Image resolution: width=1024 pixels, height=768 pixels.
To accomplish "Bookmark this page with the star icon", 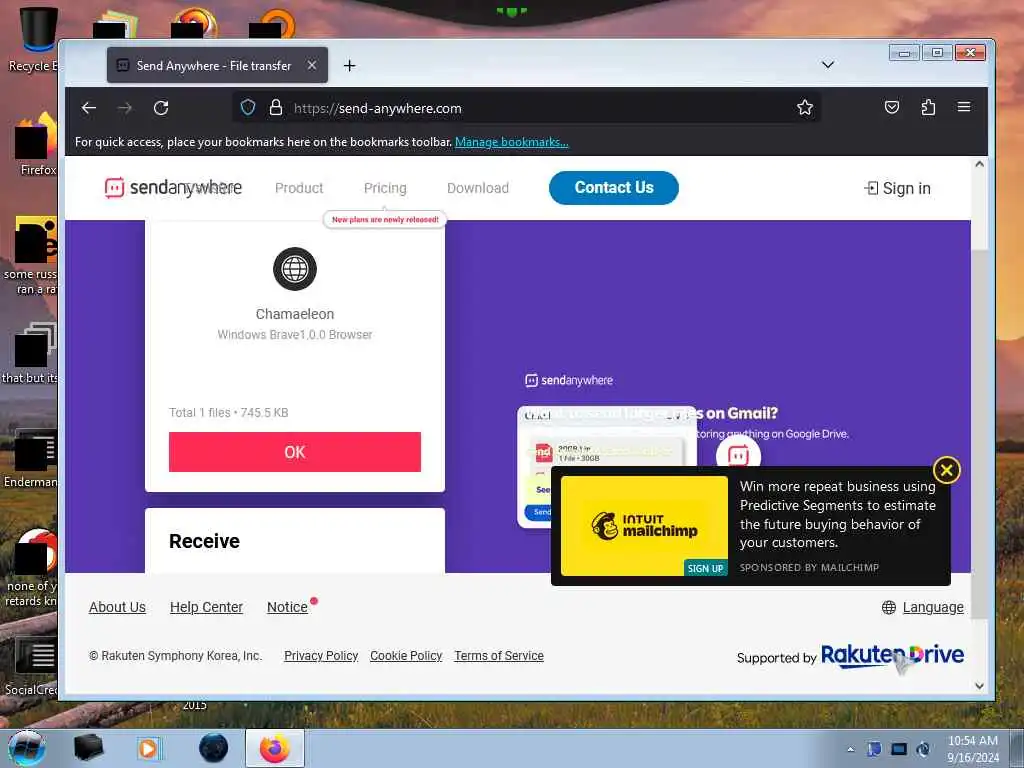I will coord(805,107).
